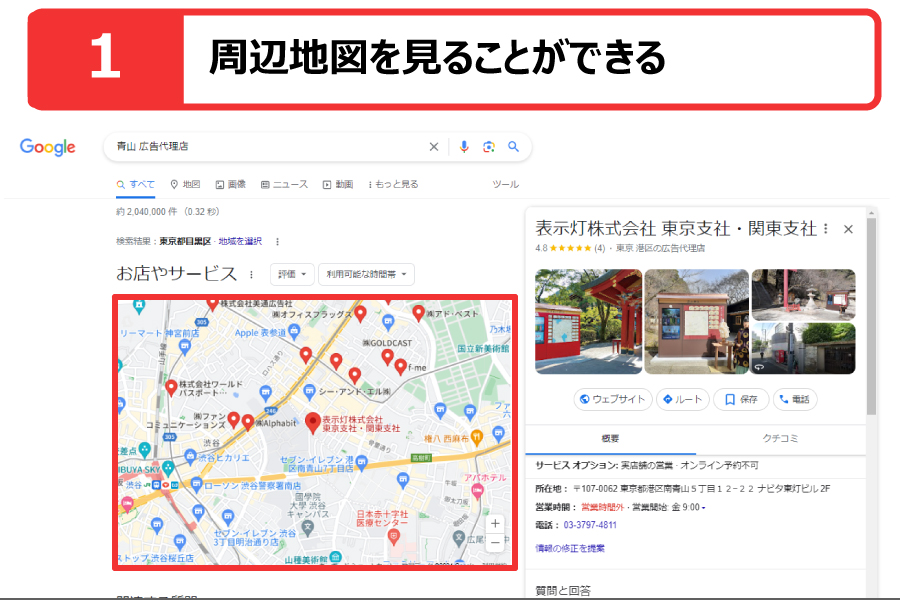Select the クチコミ tab in the panel
Image resolution: width=900 pixels, height=600 pixels.
pos(780,439)
